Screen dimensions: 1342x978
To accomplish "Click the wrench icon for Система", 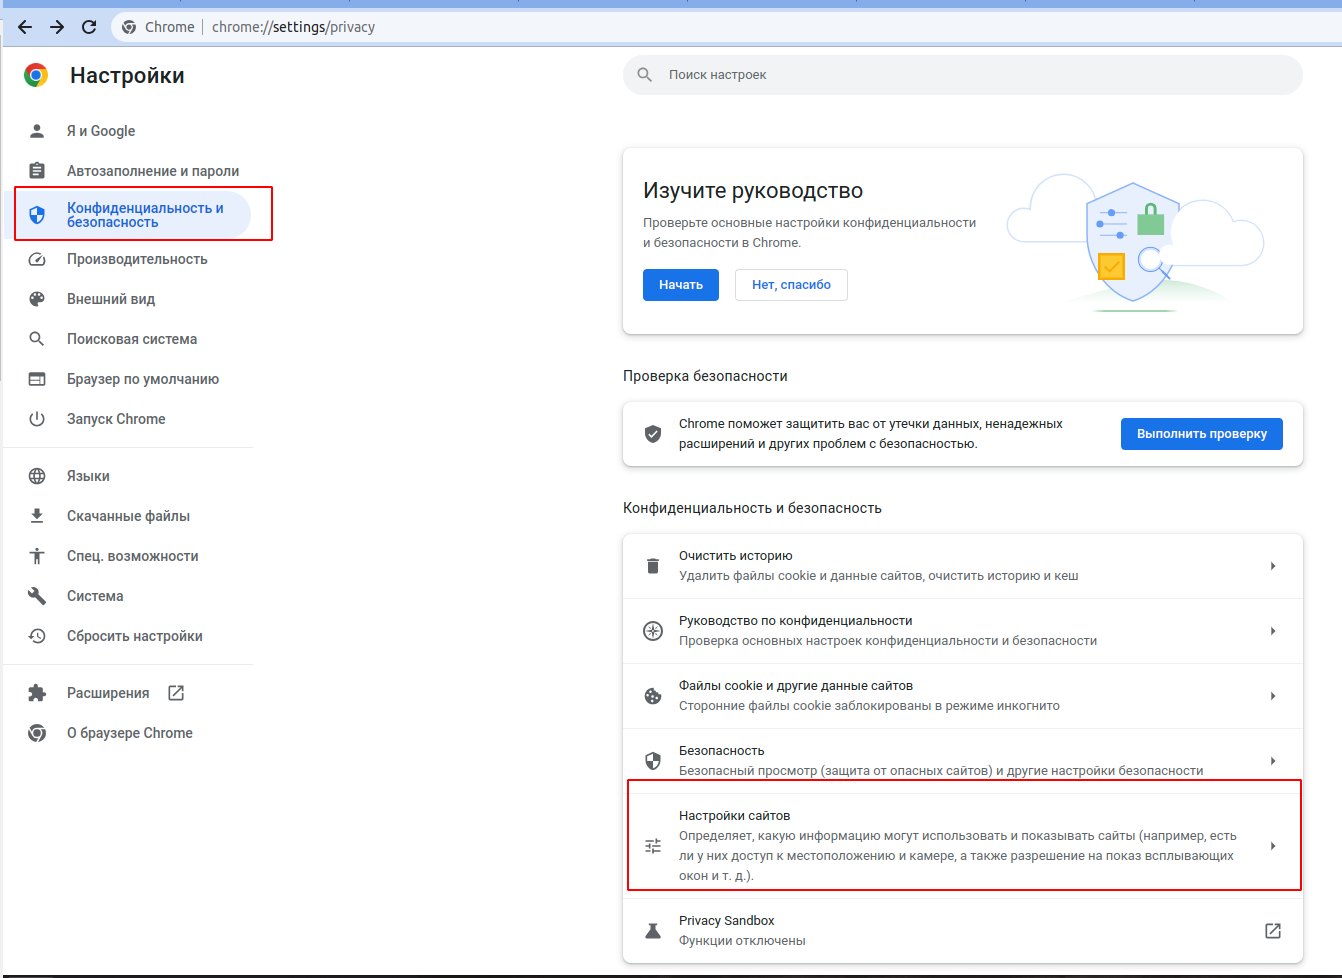I will tap(37, 596).
